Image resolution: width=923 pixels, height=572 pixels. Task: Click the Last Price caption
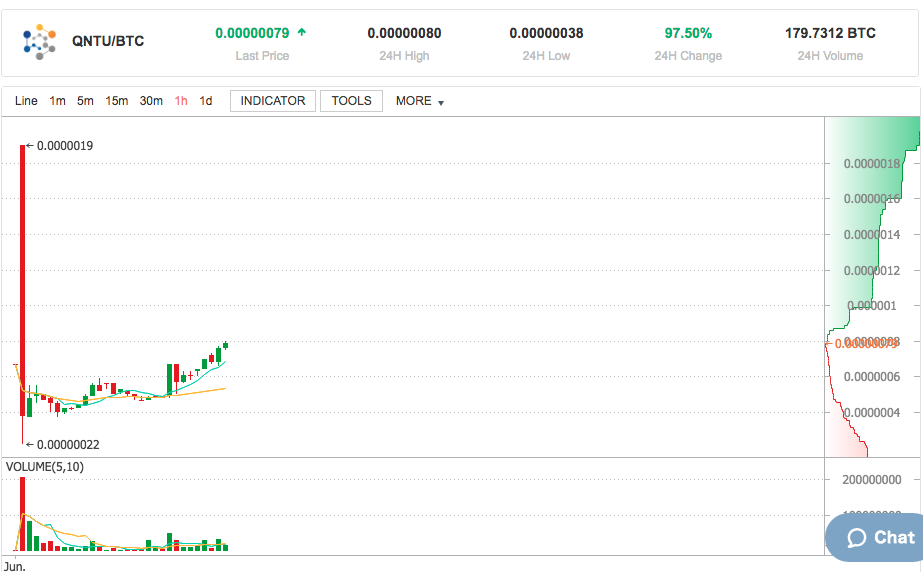tap(262, 56)
